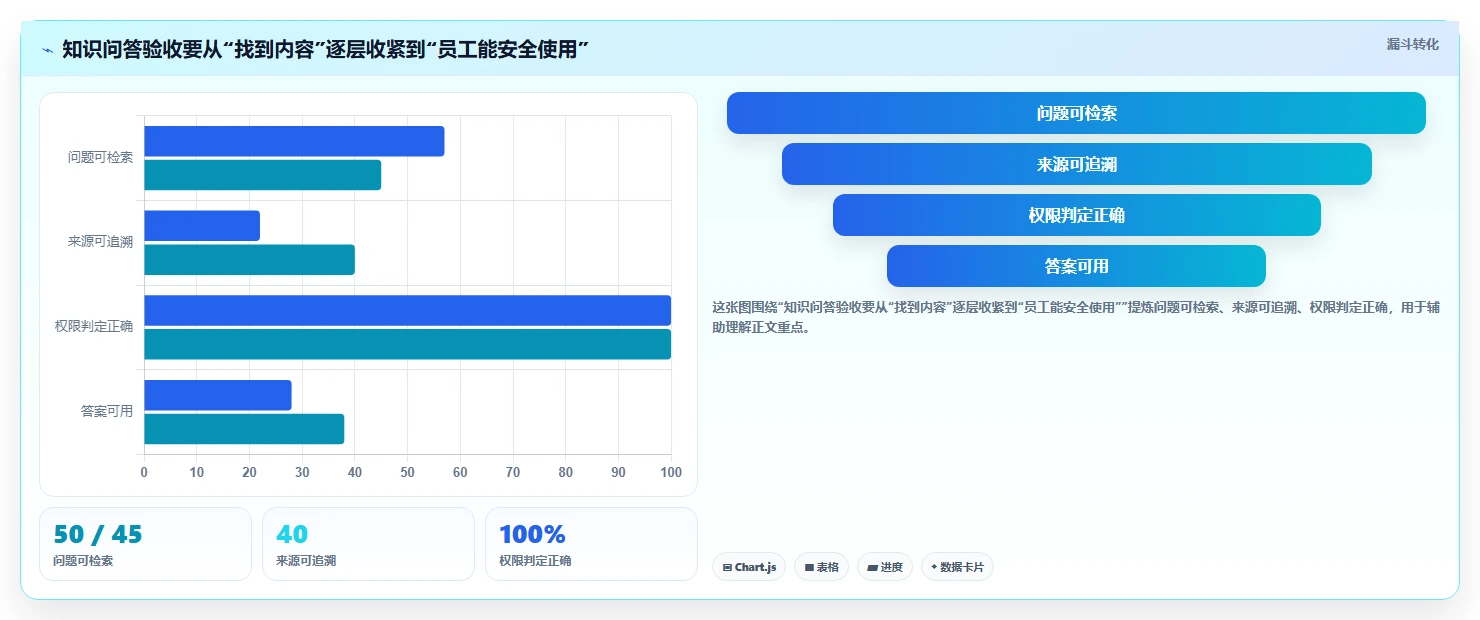Click the 权限判定正确 y-axis label
This screenshot has width=1480, height=620.
[94, 326]
